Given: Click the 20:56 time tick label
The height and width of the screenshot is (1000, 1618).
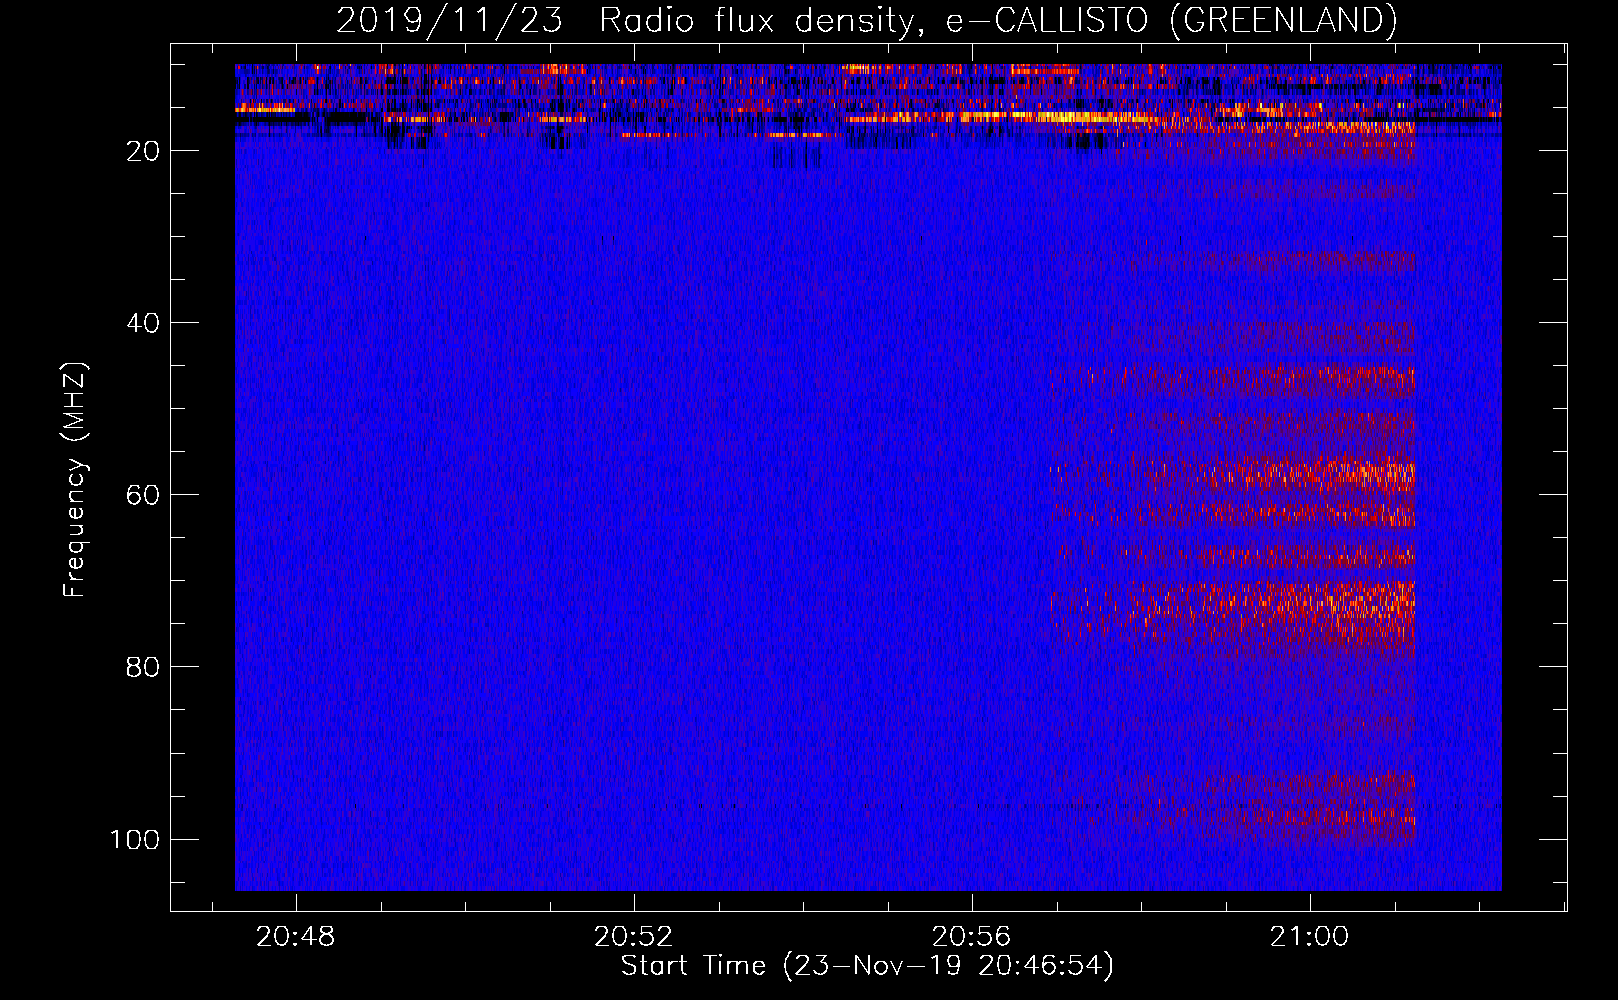Looking at the screenshot, I should pyautogui.click(x=972, y=937).
